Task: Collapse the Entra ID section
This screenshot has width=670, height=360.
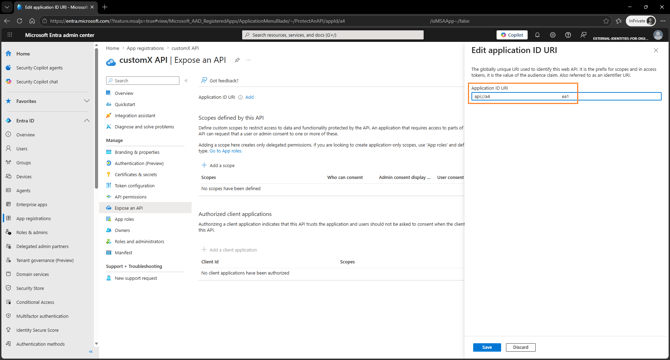Action: 87,121
